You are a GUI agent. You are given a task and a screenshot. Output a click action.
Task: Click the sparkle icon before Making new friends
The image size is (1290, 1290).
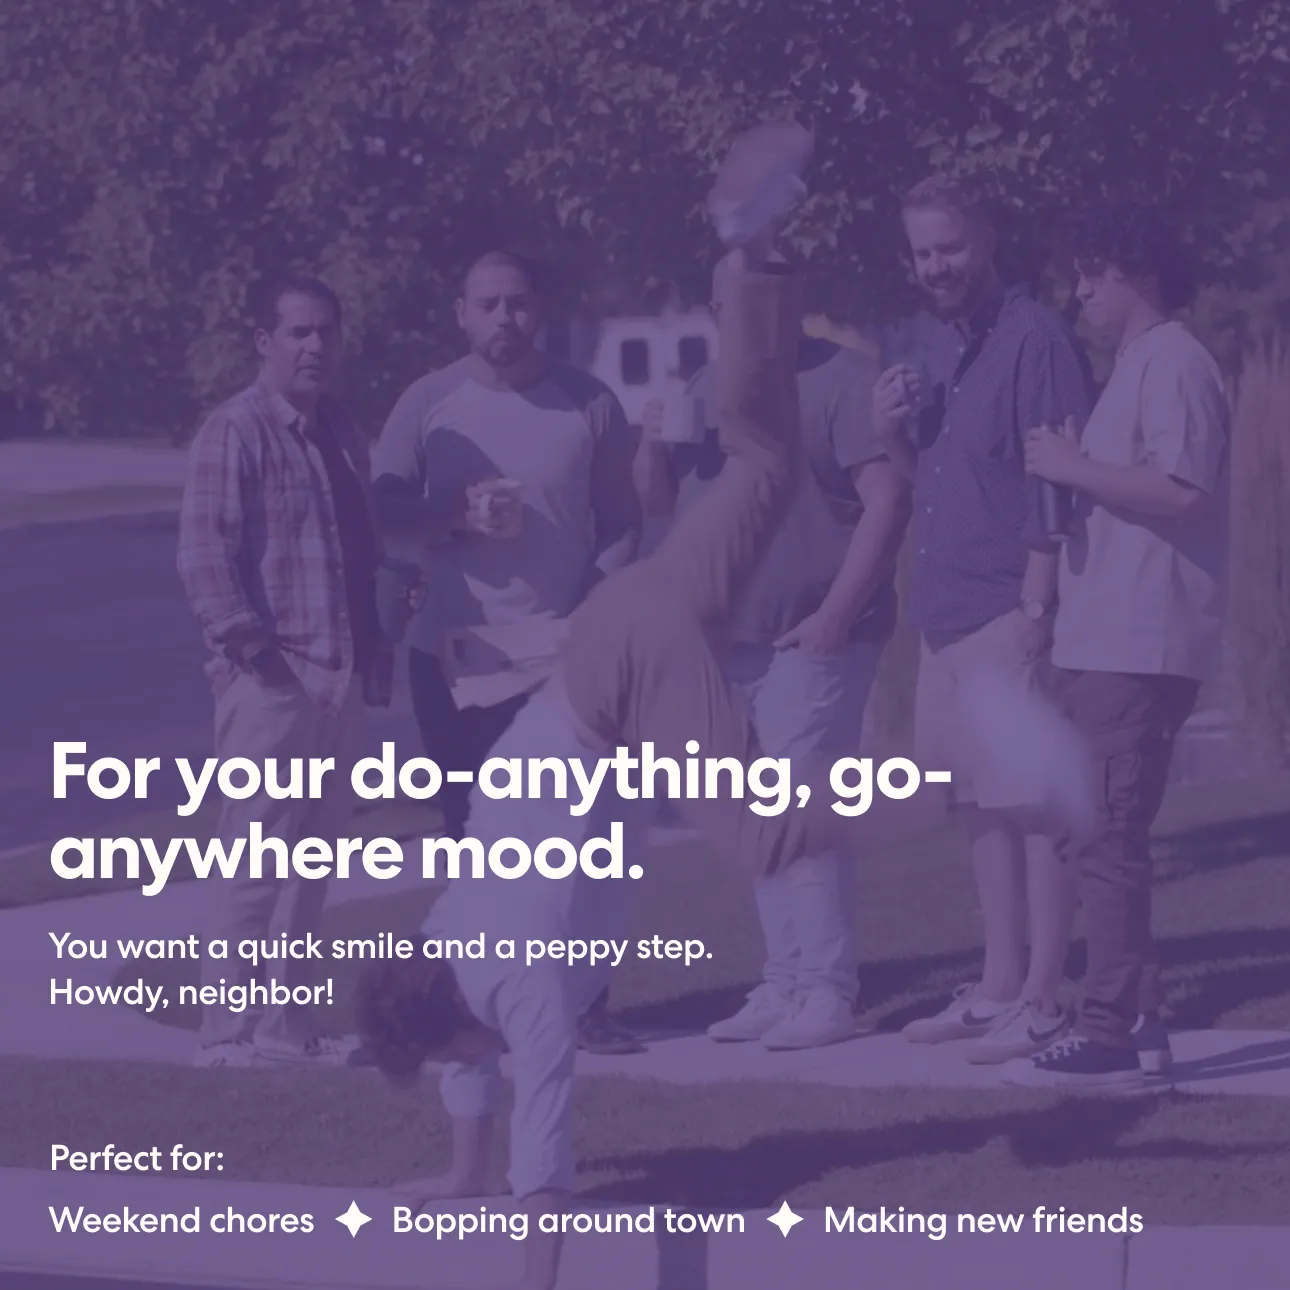coord(785,1220)
